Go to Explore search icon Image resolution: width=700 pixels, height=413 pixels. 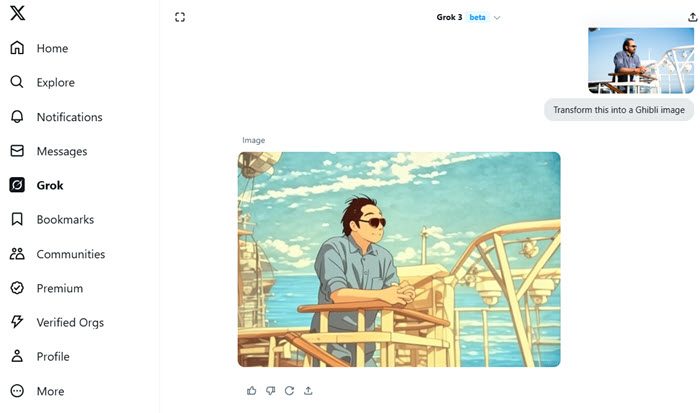pos(17,82)
